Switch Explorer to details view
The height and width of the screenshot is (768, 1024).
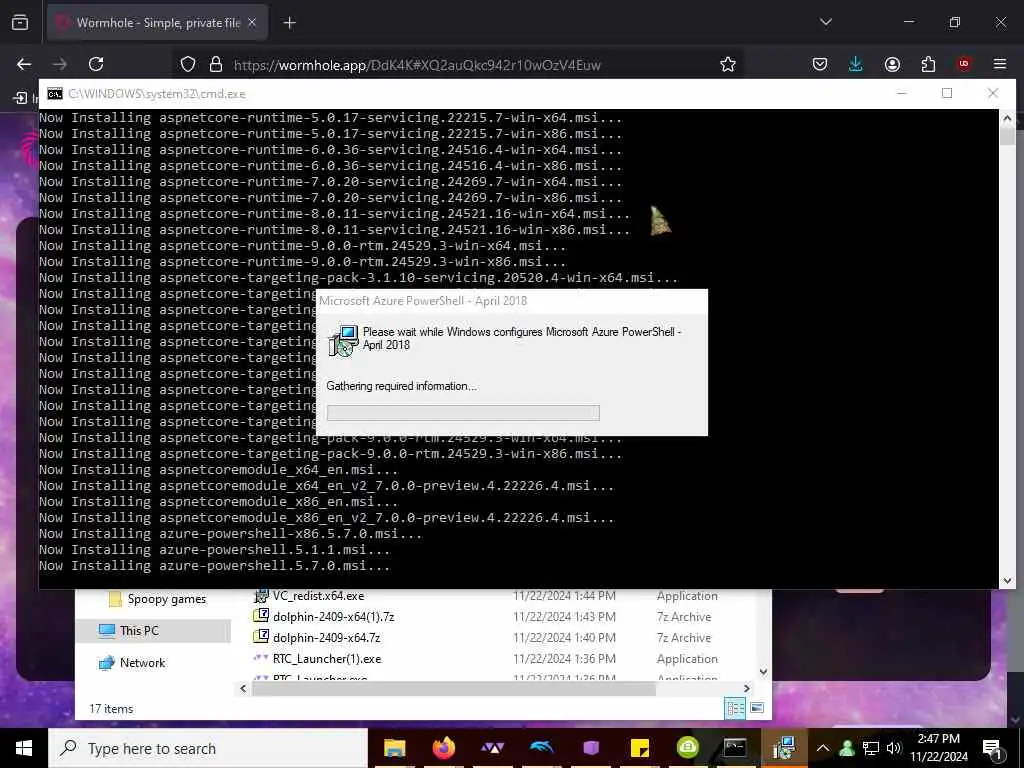tap(735, 708)
